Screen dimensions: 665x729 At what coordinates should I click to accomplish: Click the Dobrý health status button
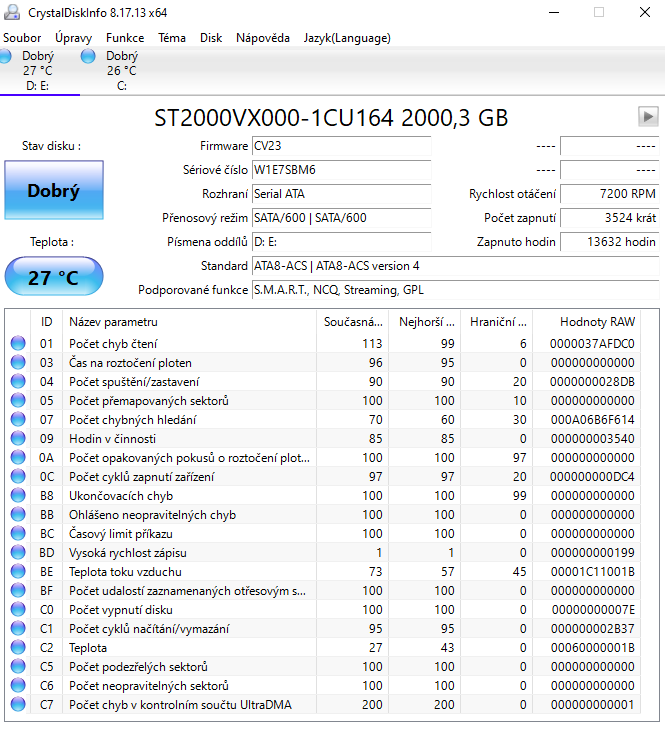tap(53, 190)
